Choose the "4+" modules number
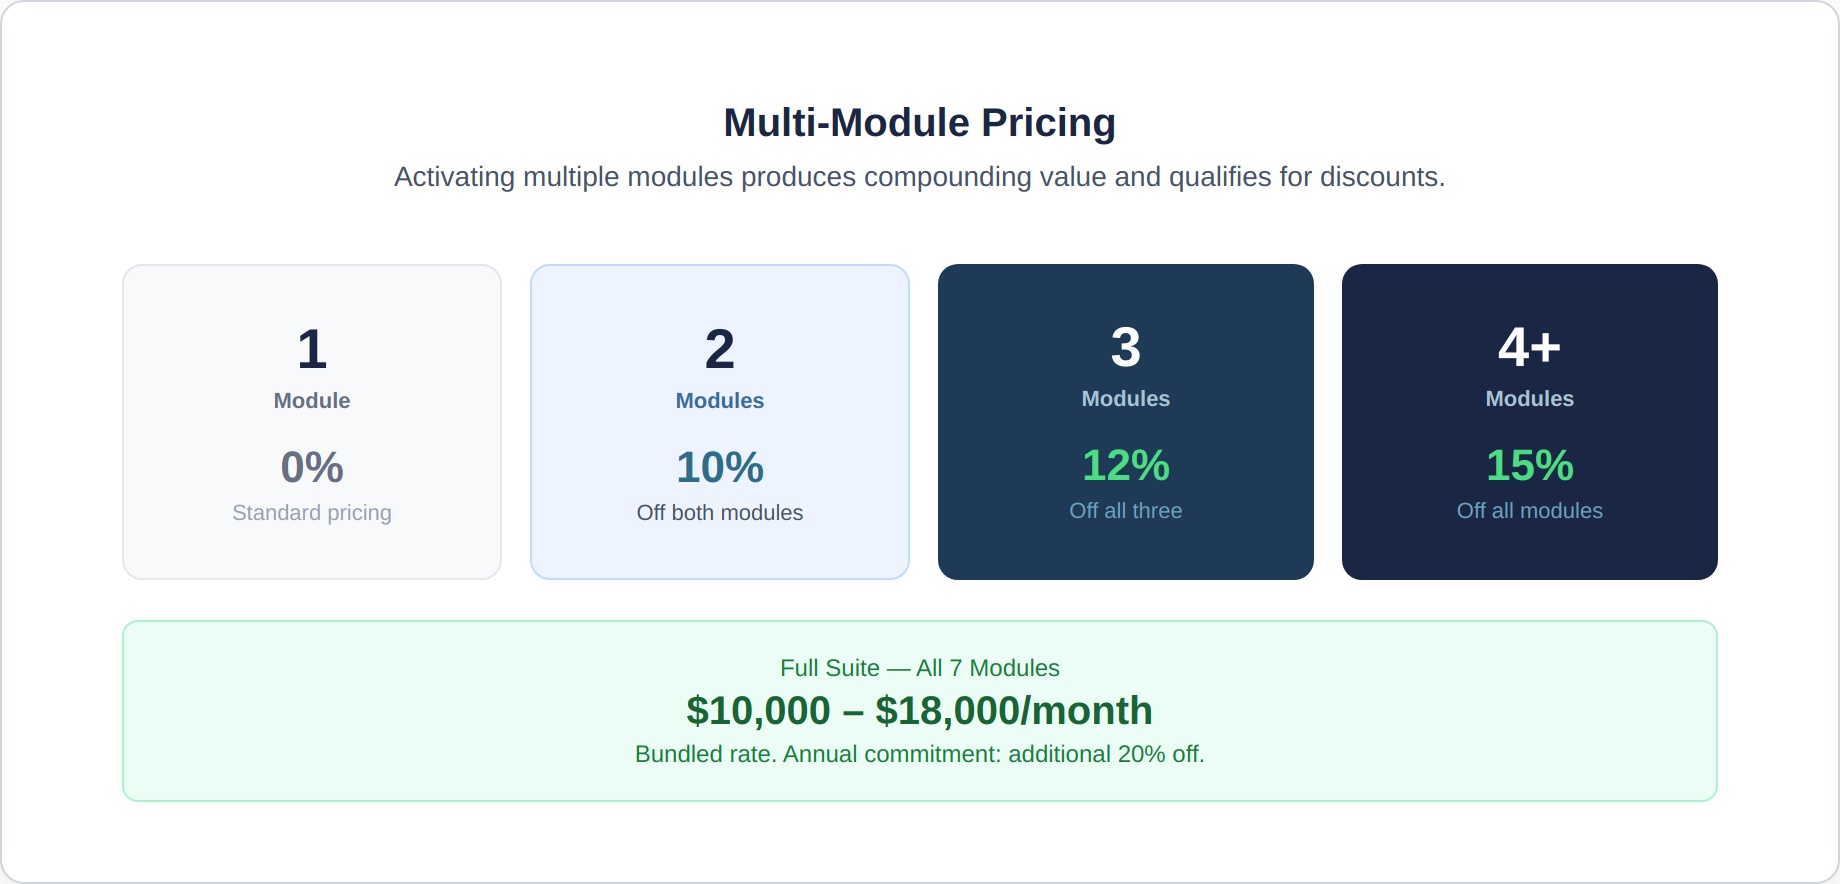This screenshot has width=1840, height=884. 1529,347
